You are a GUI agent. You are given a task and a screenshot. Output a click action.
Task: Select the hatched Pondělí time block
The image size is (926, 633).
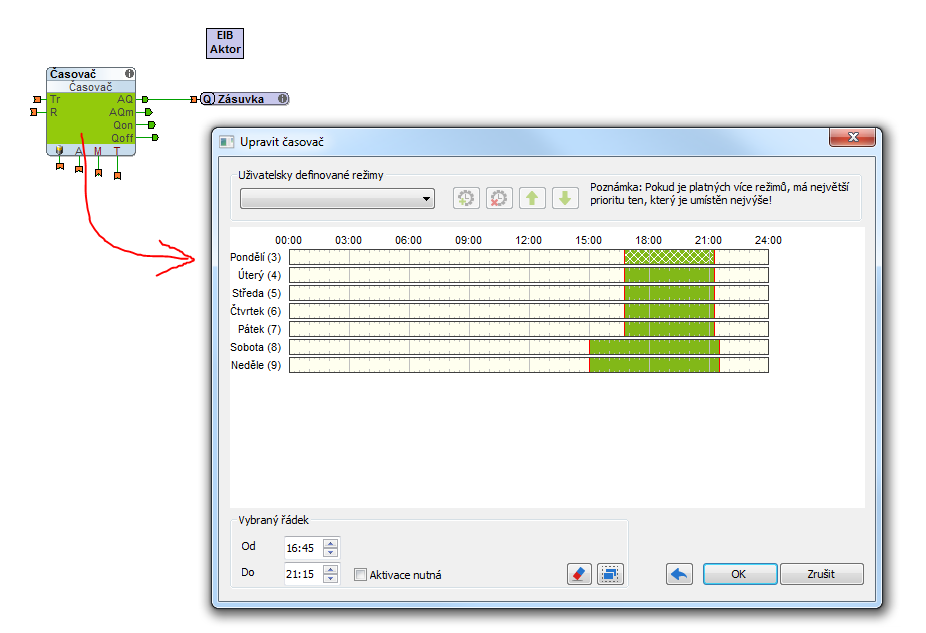(669, 257)
